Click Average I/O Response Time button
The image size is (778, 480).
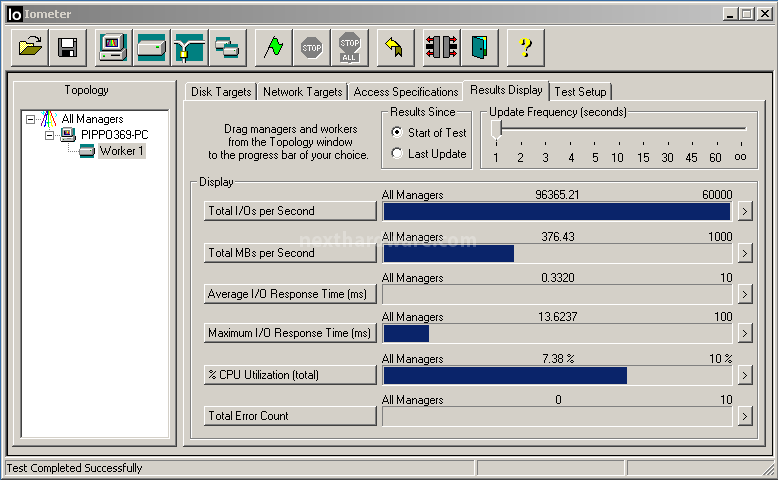[x=290, y=294]
